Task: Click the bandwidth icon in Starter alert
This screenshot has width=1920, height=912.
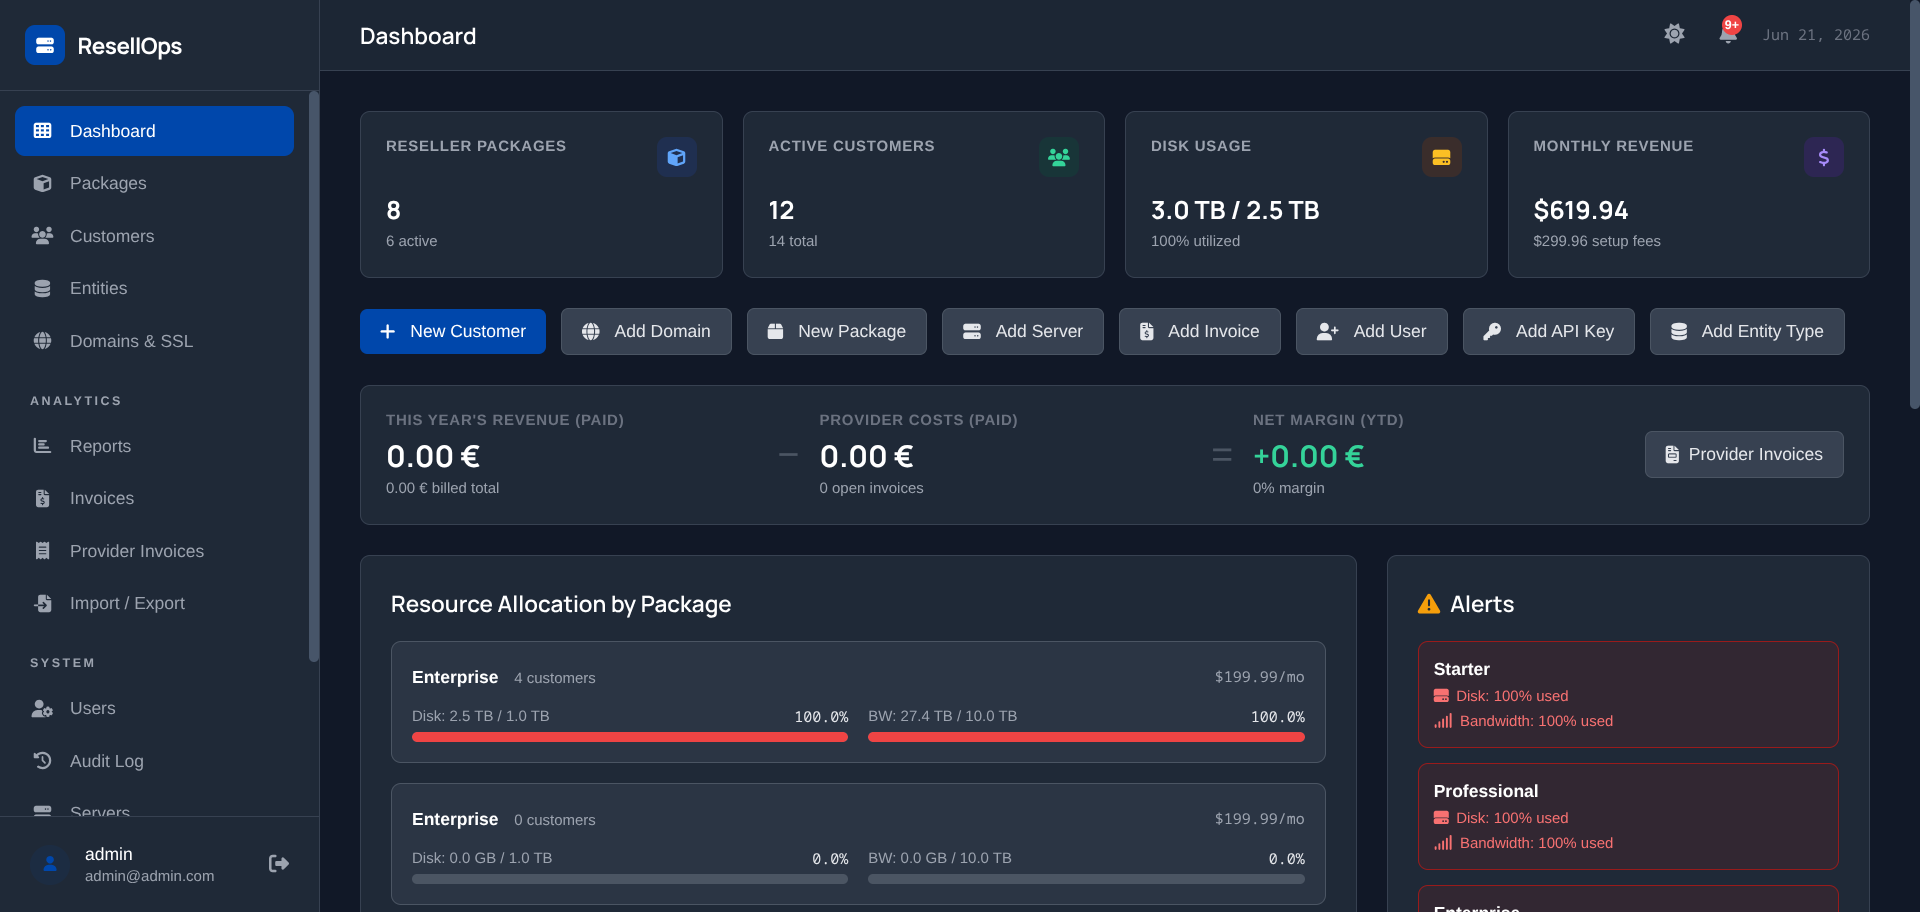Action: 1443,721
